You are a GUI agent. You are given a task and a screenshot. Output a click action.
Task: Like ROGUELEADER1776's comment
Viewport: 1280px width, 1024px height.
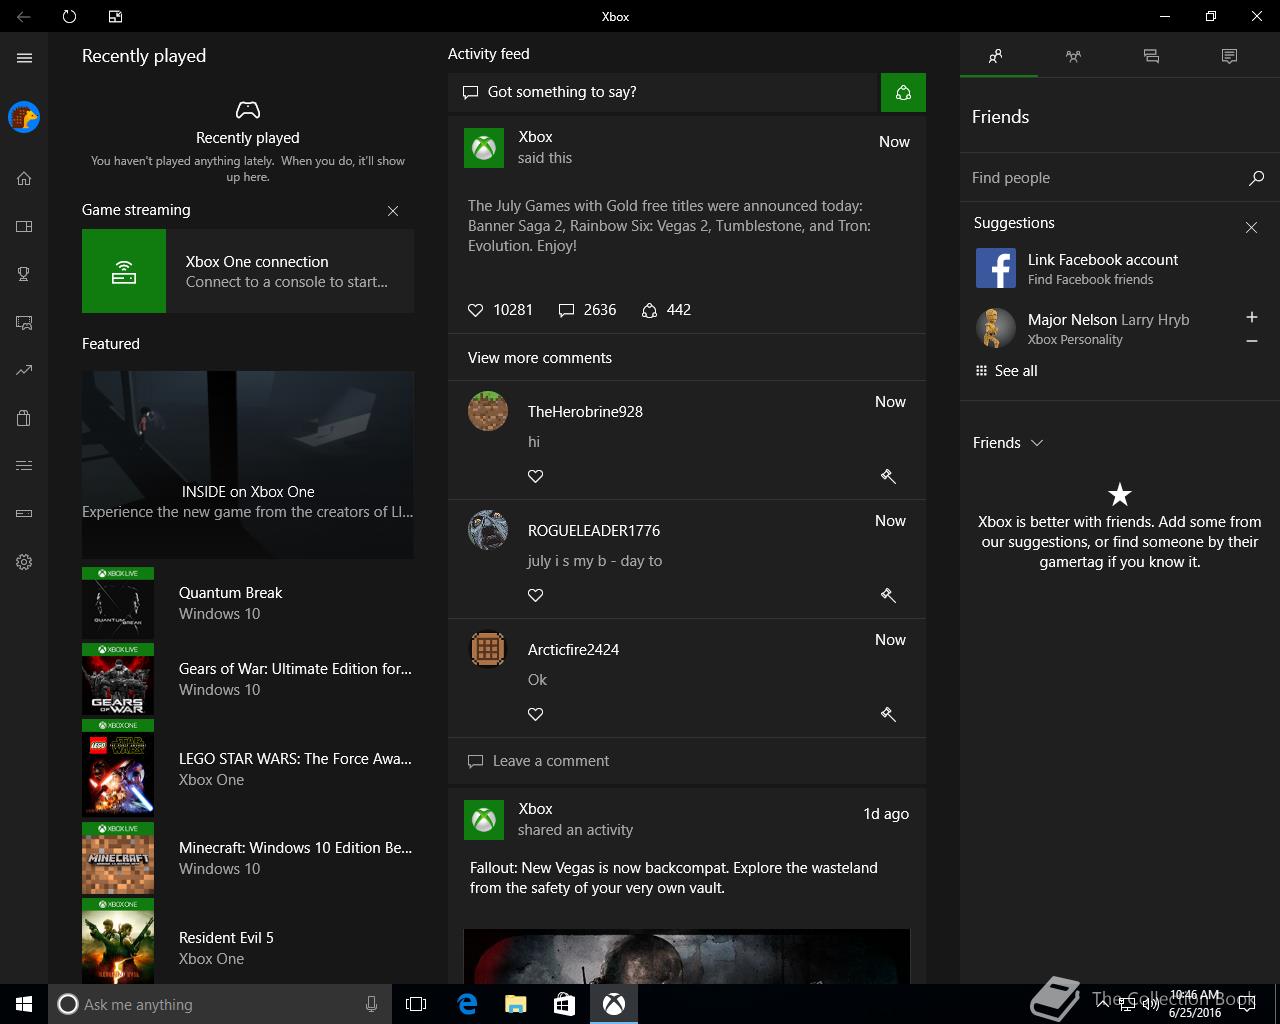click(536, 595)
